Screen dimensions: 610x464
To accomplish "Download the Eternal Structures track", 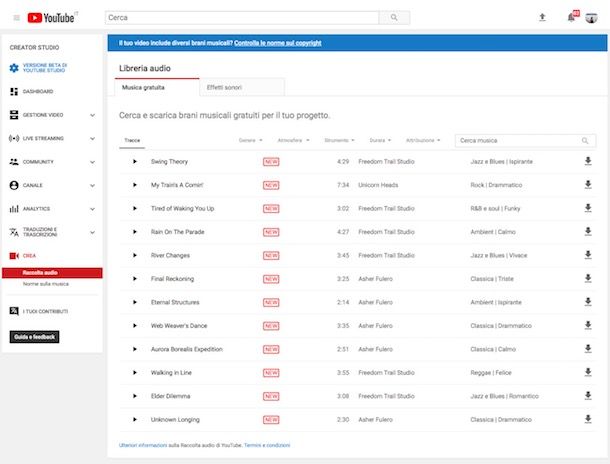I will 588,302.
